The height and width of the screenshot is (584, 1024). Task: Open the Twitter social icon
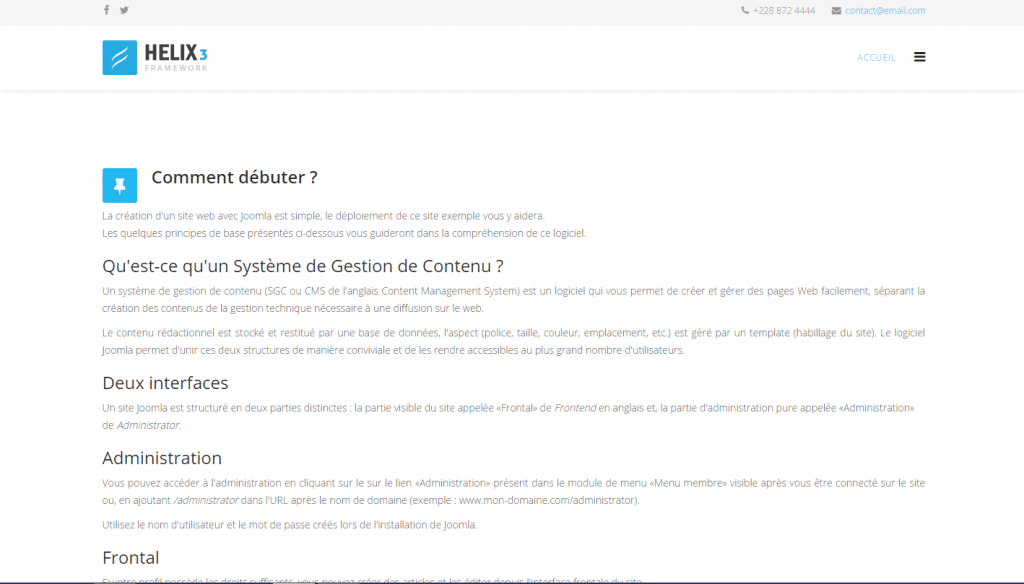(124, 10)
